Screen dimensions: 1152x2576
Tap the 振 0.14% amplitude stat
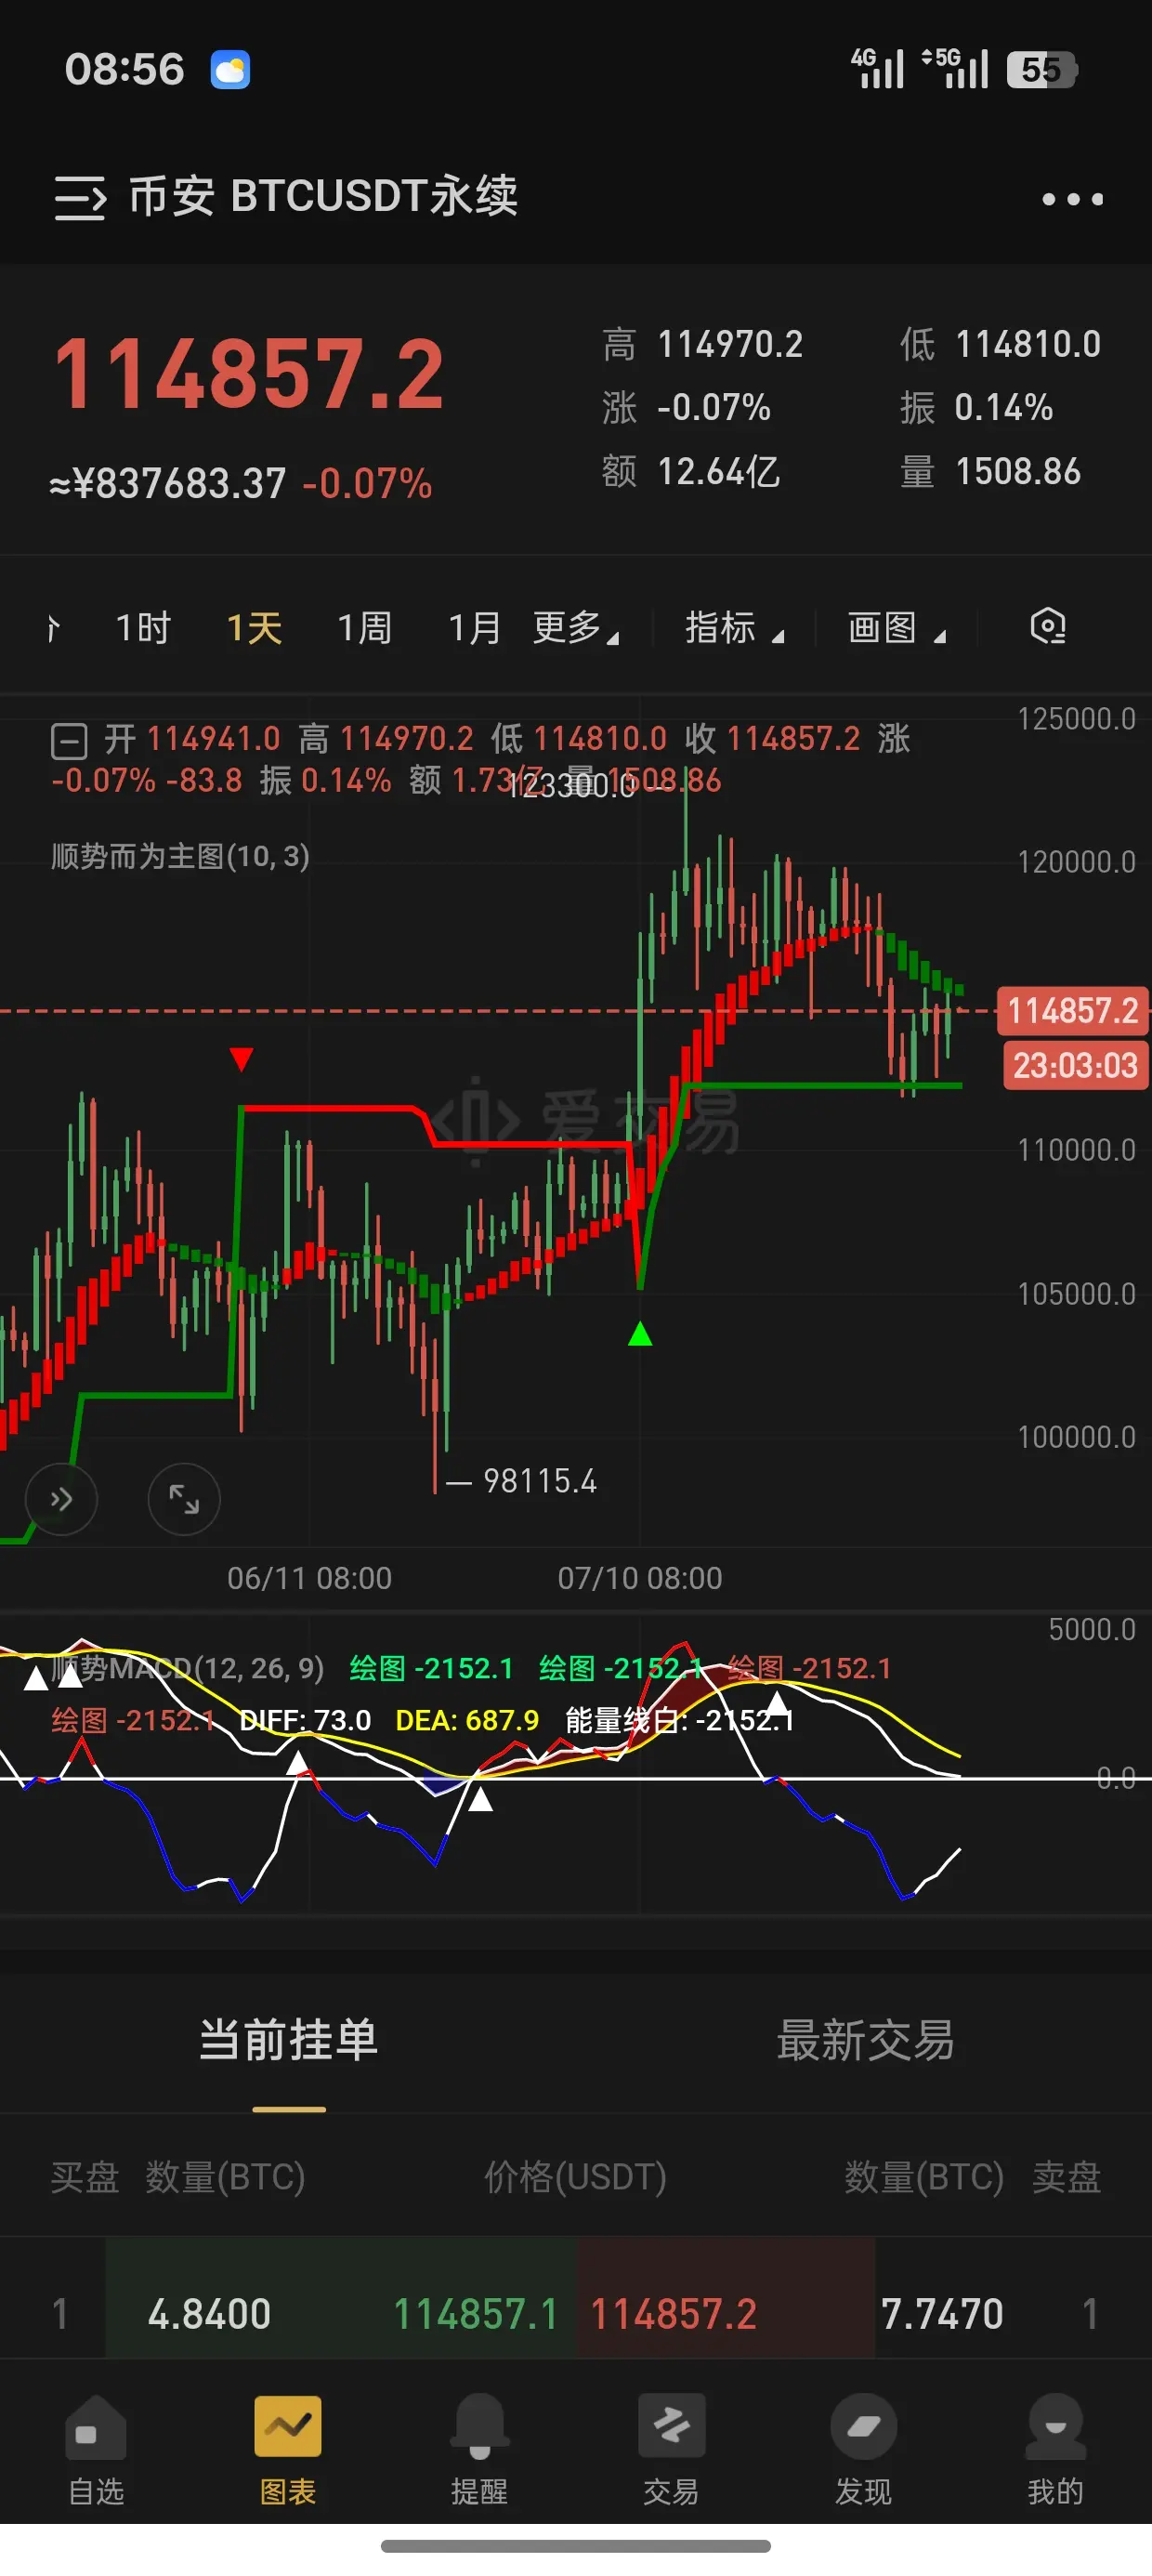(976, 407)
